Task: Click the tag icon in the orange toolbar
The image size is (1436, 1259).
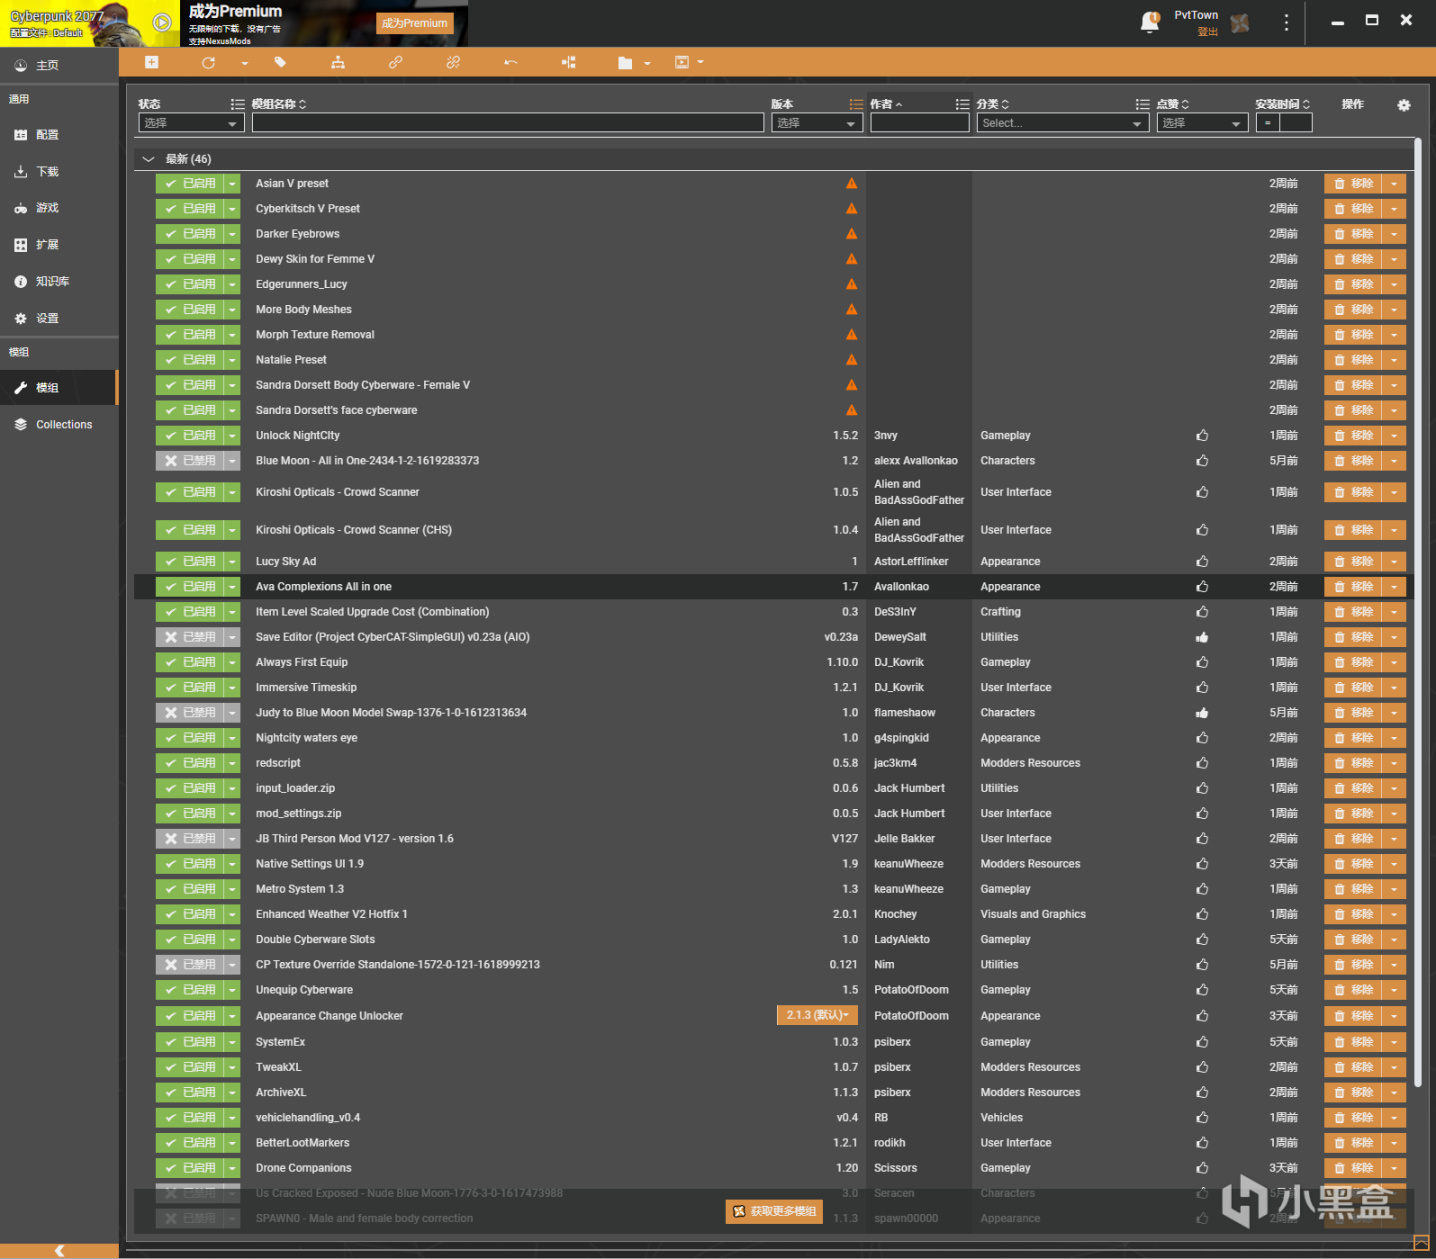Action: 280,62
